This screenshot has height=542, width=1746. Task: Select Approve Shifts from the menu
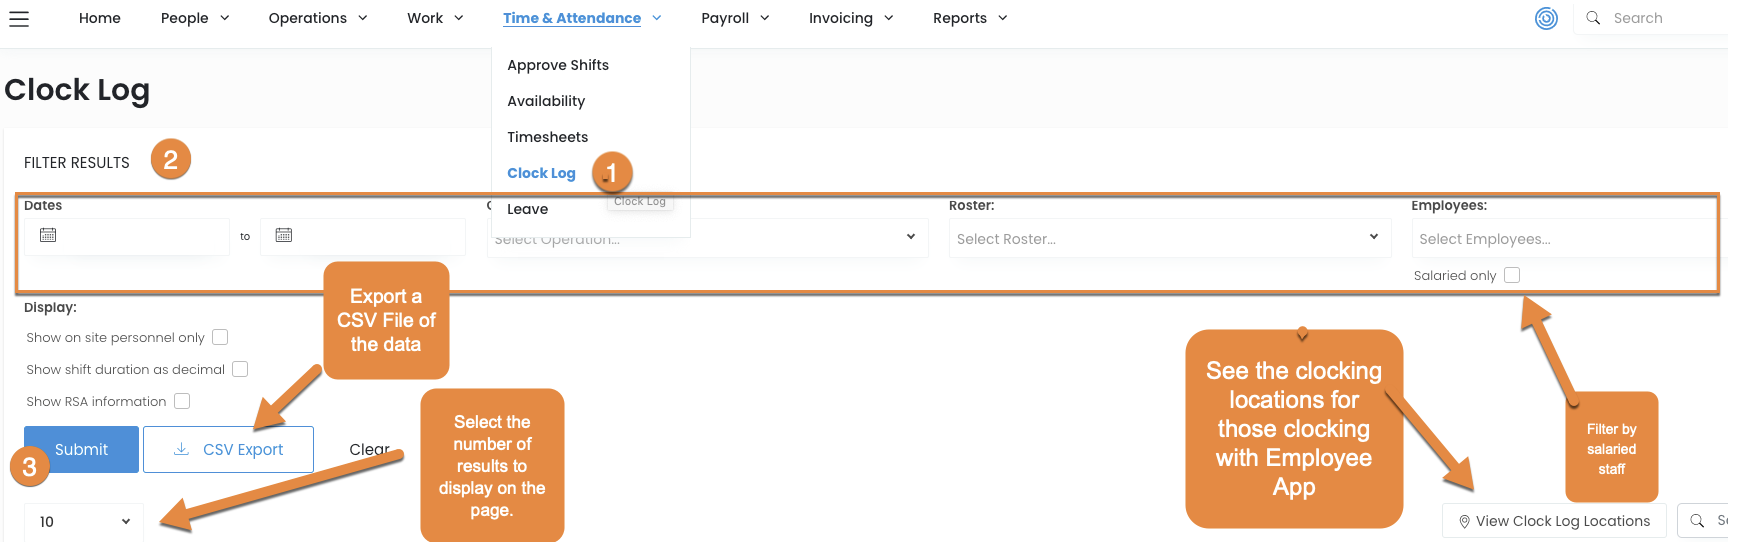click(x=557, y=65)
